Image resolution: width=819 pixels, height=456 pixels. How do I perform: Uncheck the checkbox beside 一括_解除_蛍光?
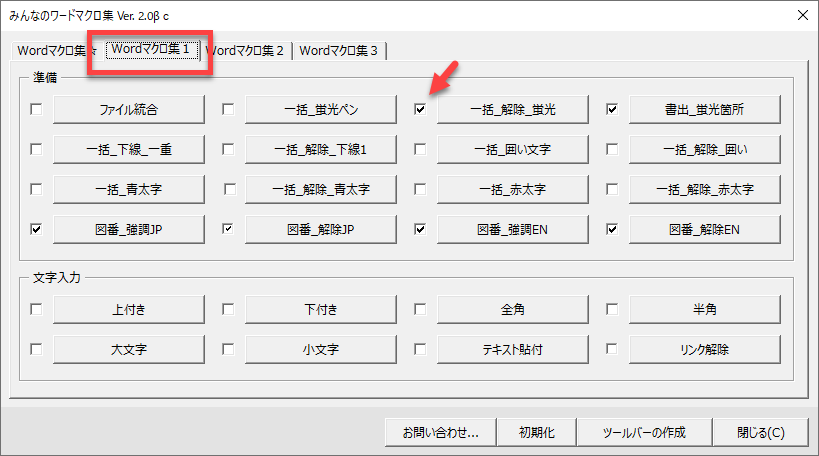click(x=421, y=109)
